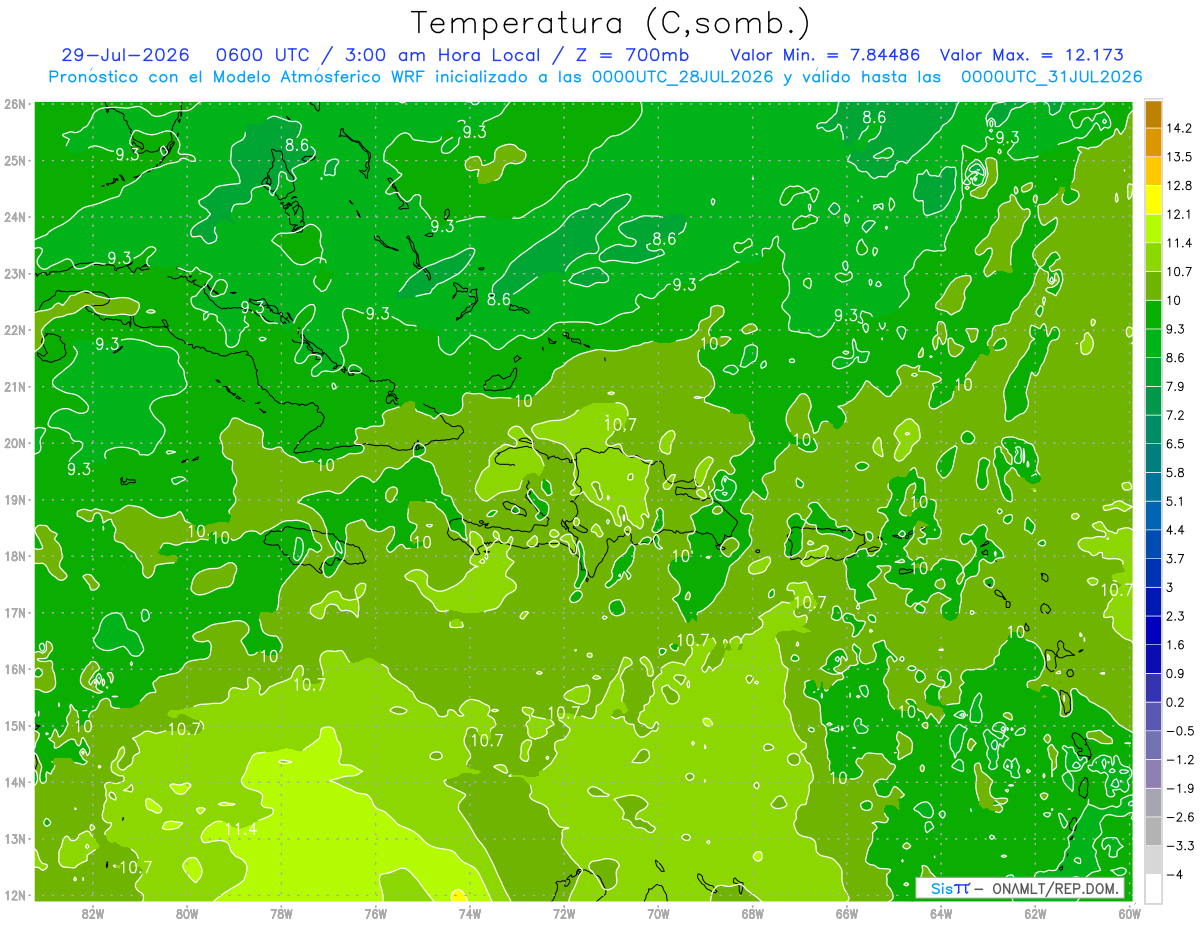The image size is (1200, 927).
Task: Click the "7.9" color scale label
Action: (x=1175, y=386)
